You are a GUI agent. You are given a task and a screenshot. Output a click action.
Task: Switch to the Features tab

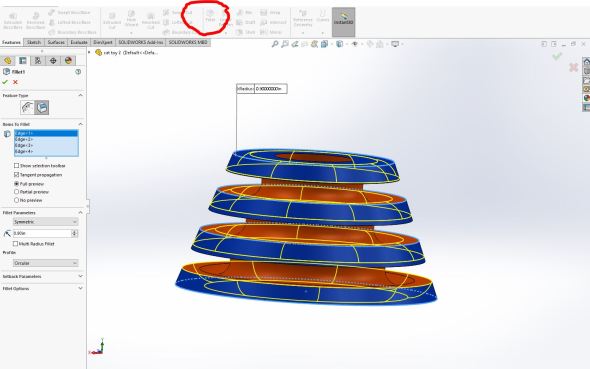point(11,43)
